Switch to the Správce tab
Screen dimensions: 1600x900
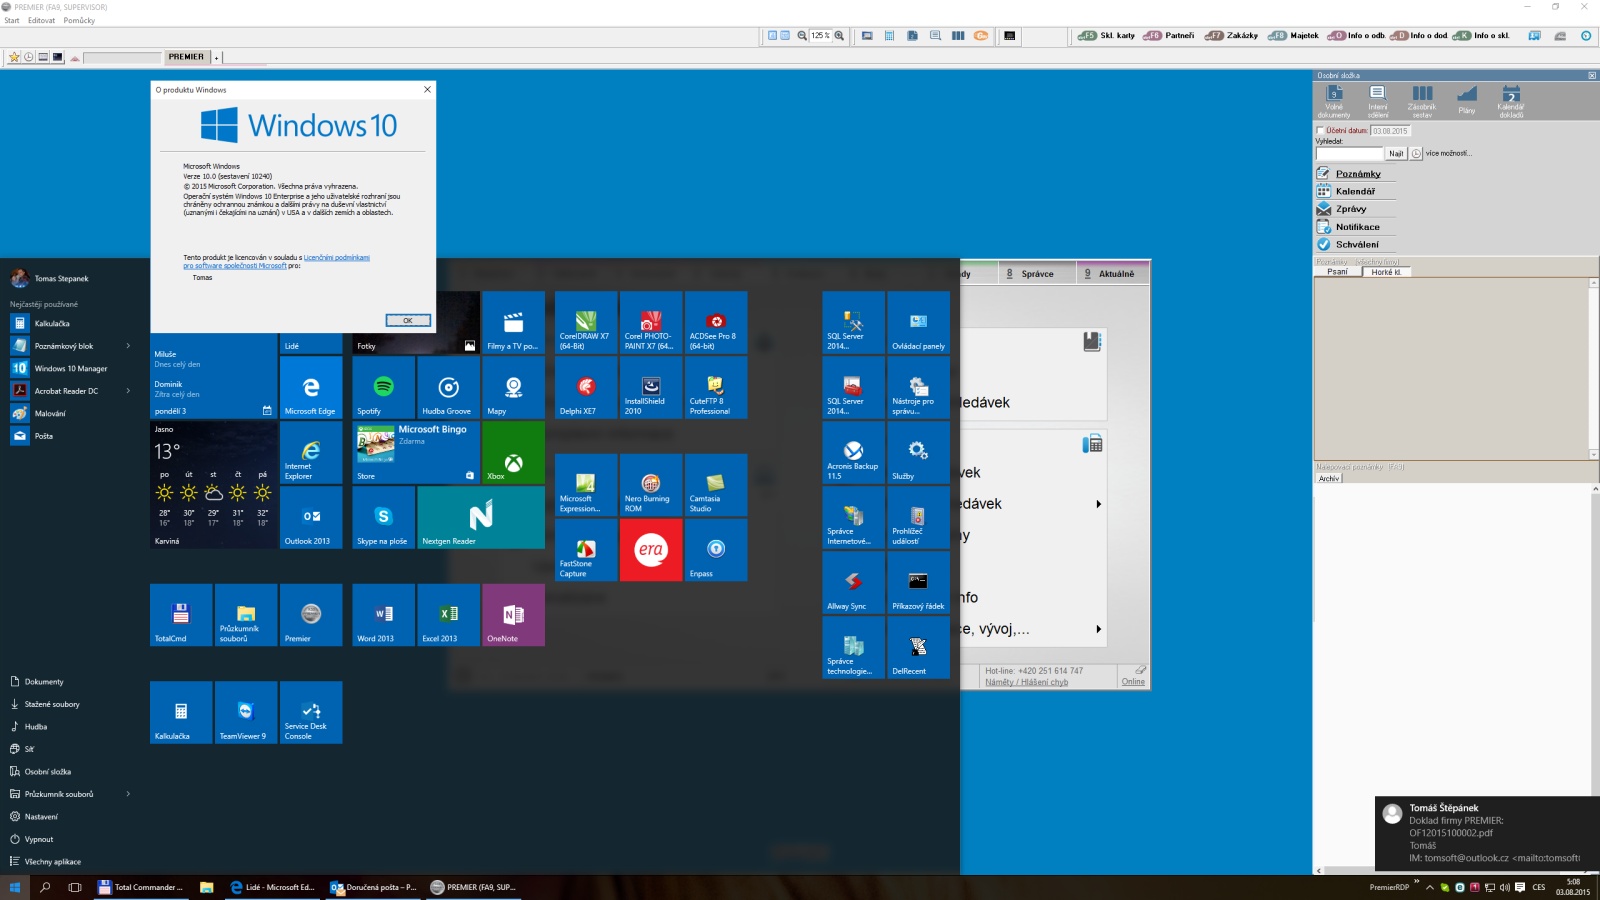click(x=1037, y=273)
